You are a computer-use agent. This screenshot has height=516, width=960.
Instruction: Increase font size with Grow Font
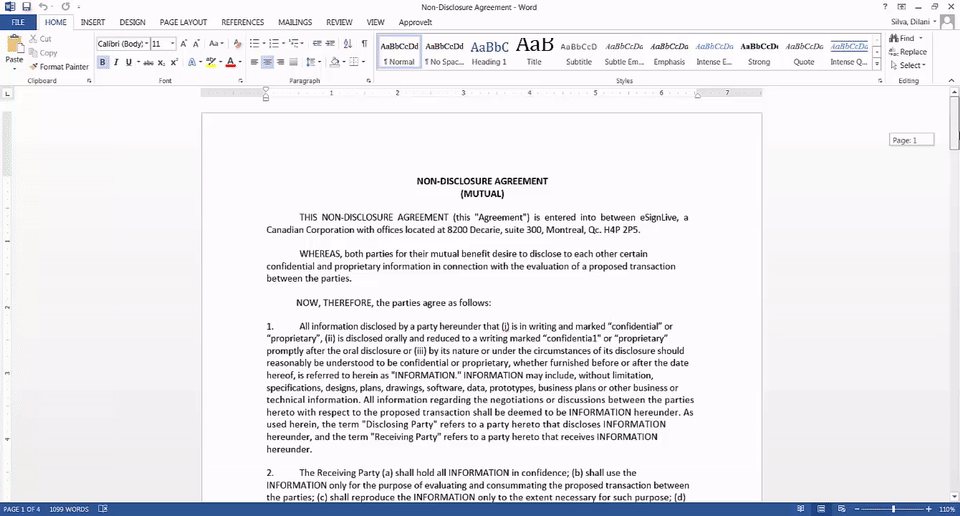(x=183, y=43)
